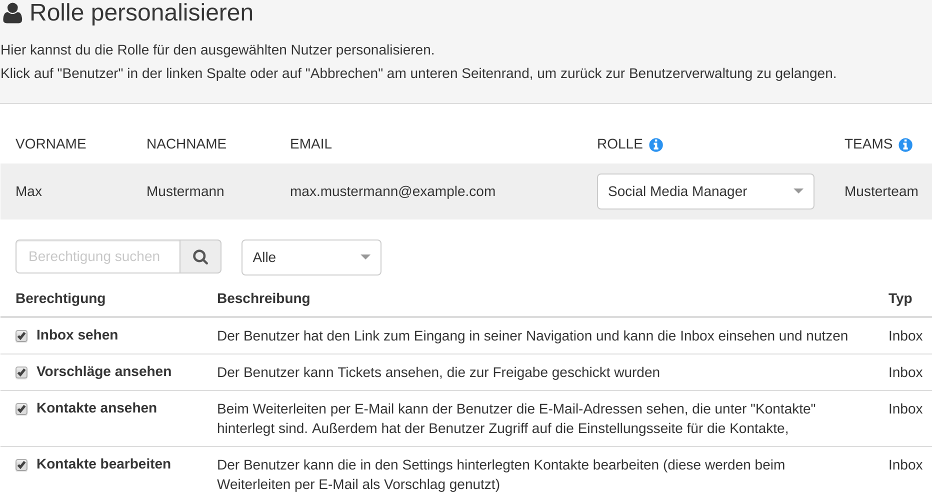Click the Musterteam team entry
Screen dimensions: 932x493
pos(880,191)
